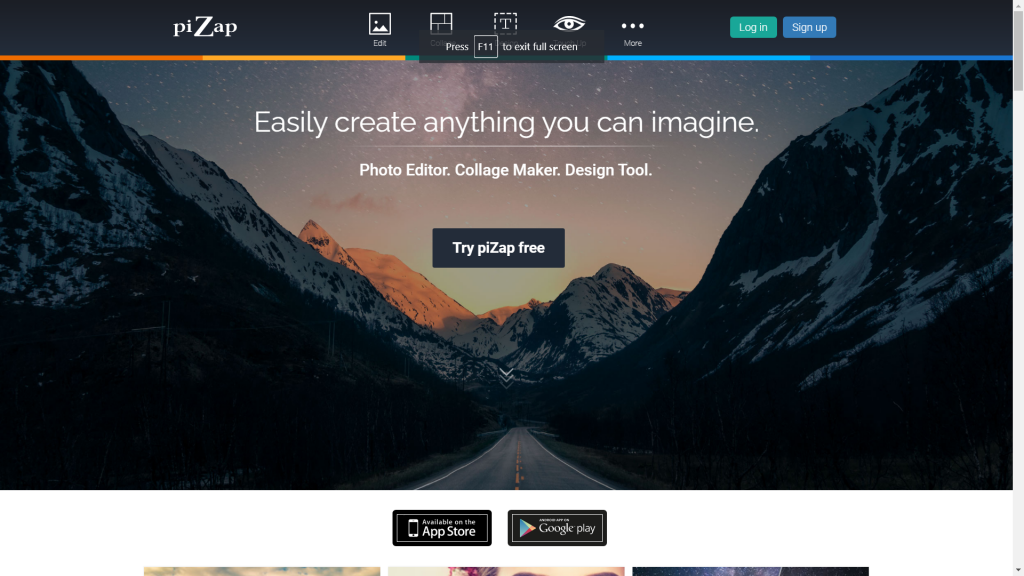Select the Design text-box icon
The image size is (1024, 576).
pyautogui.click(x=505, y=23)
